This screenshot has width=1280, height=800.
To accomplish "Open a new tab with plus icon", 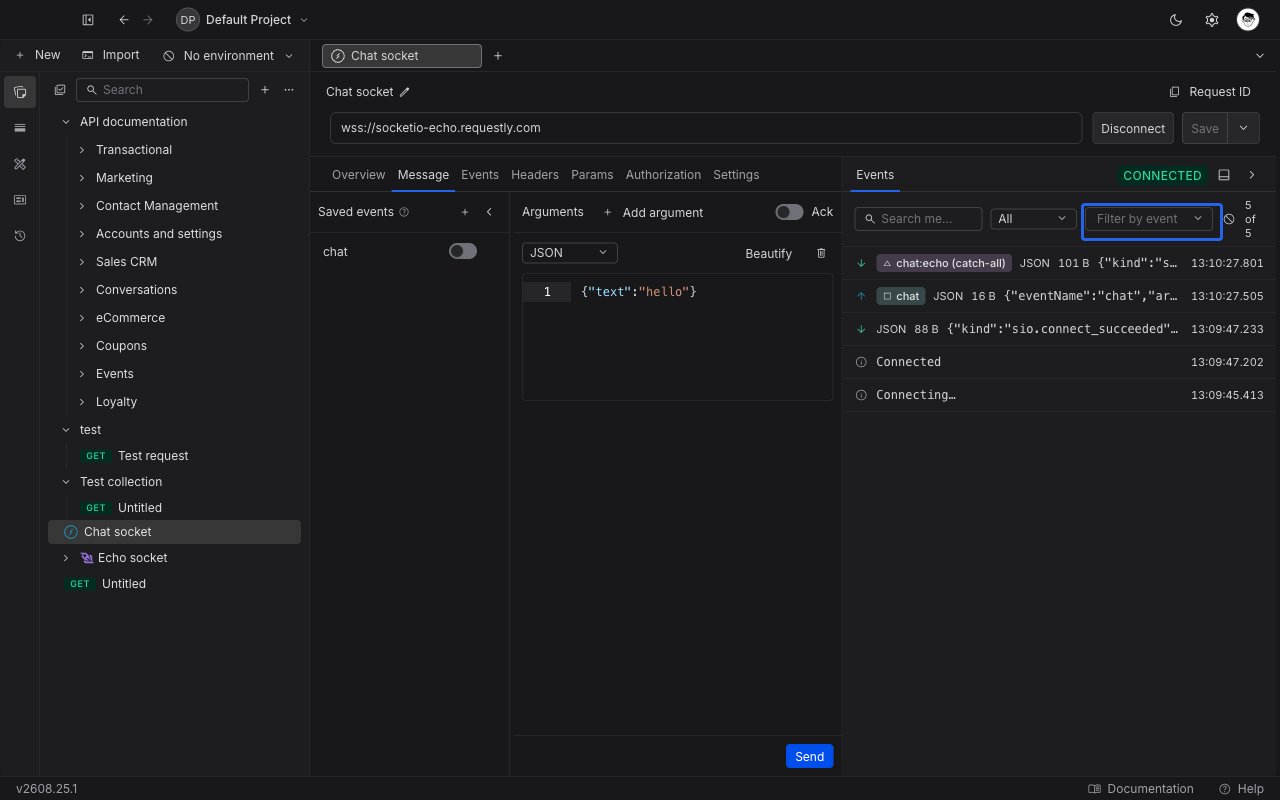I will coord(498,56).
